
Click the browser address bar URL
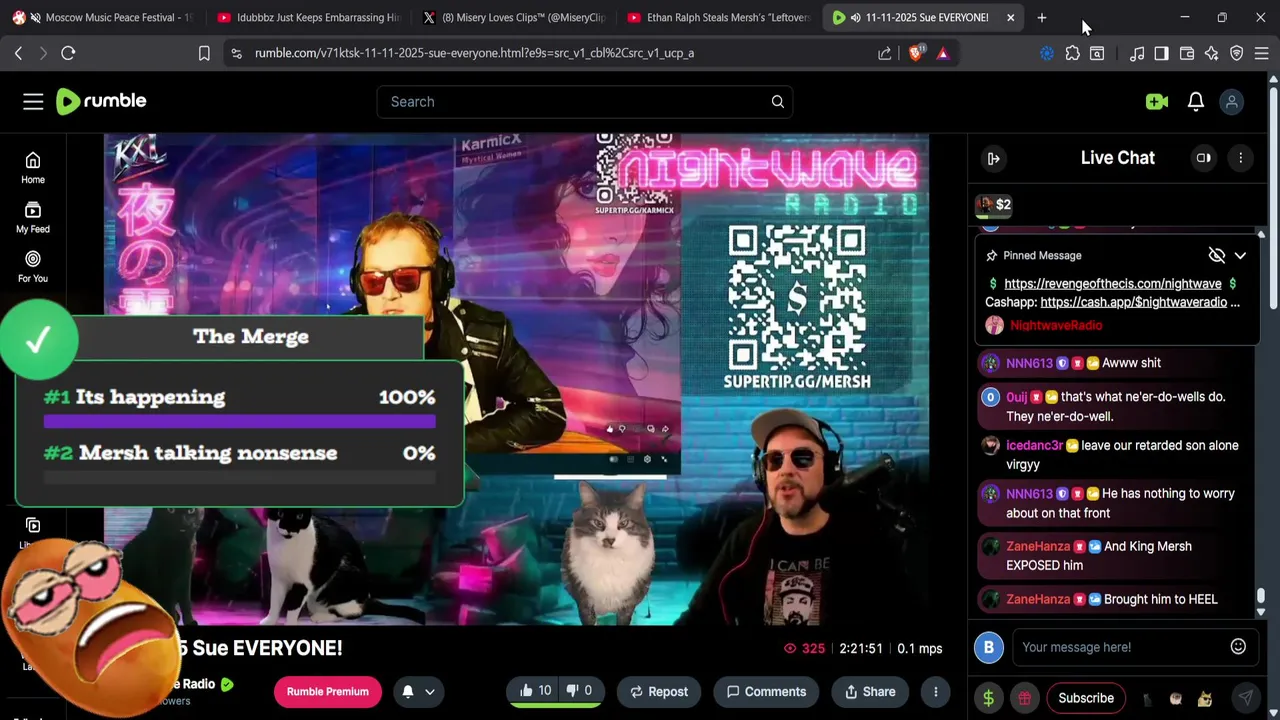point(474,53)
